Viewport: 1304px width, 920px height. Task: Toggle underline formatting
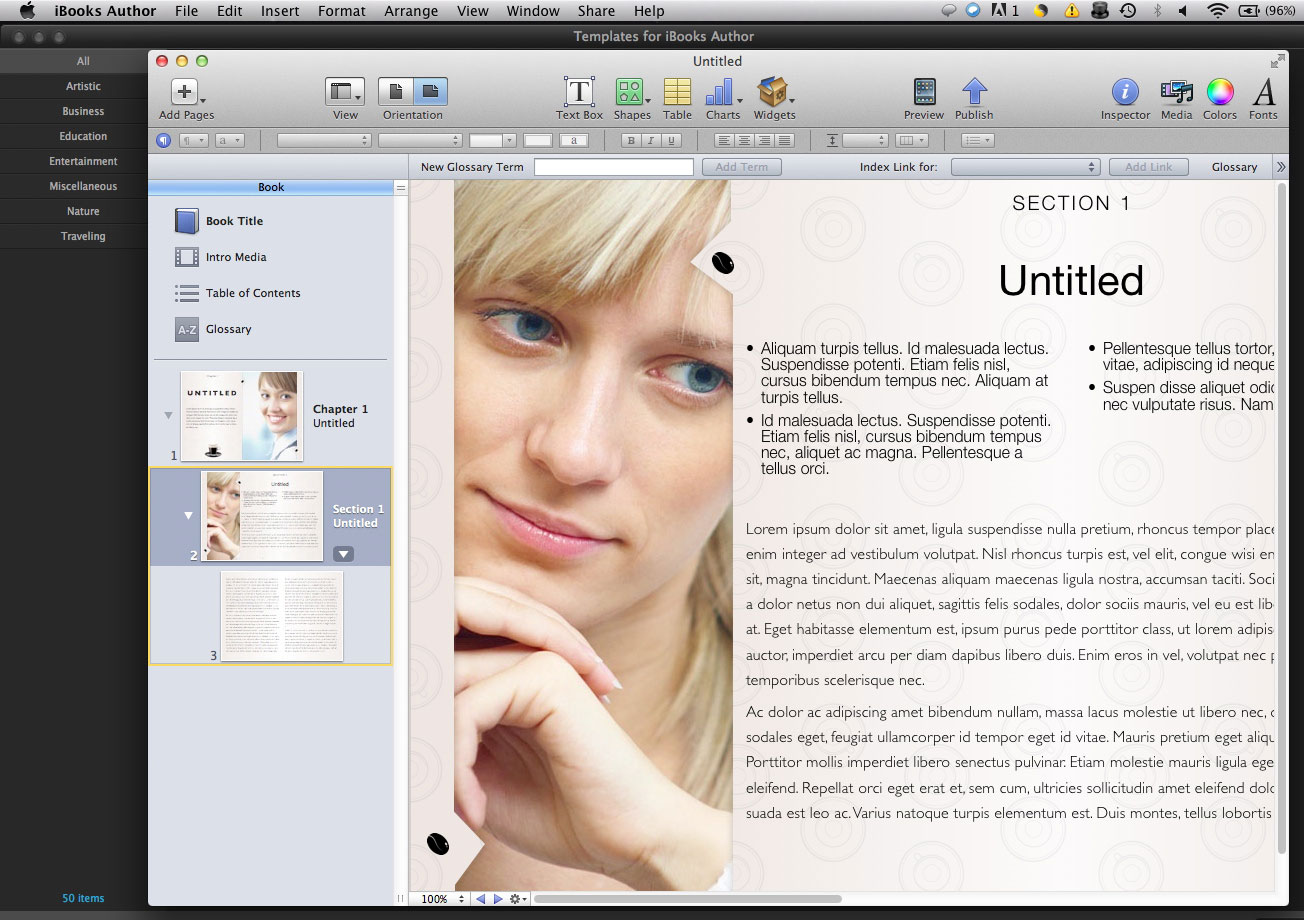(x=672, y=141)
